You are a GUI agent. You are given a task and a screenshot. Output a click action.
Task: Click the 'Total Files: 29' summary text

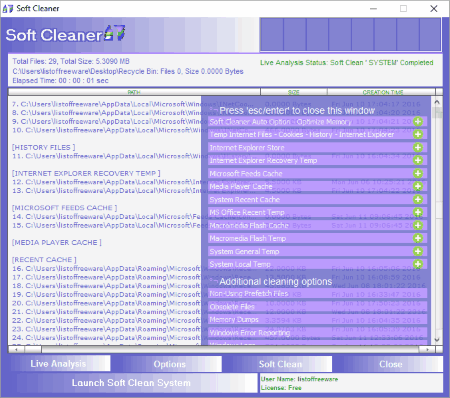71,61
